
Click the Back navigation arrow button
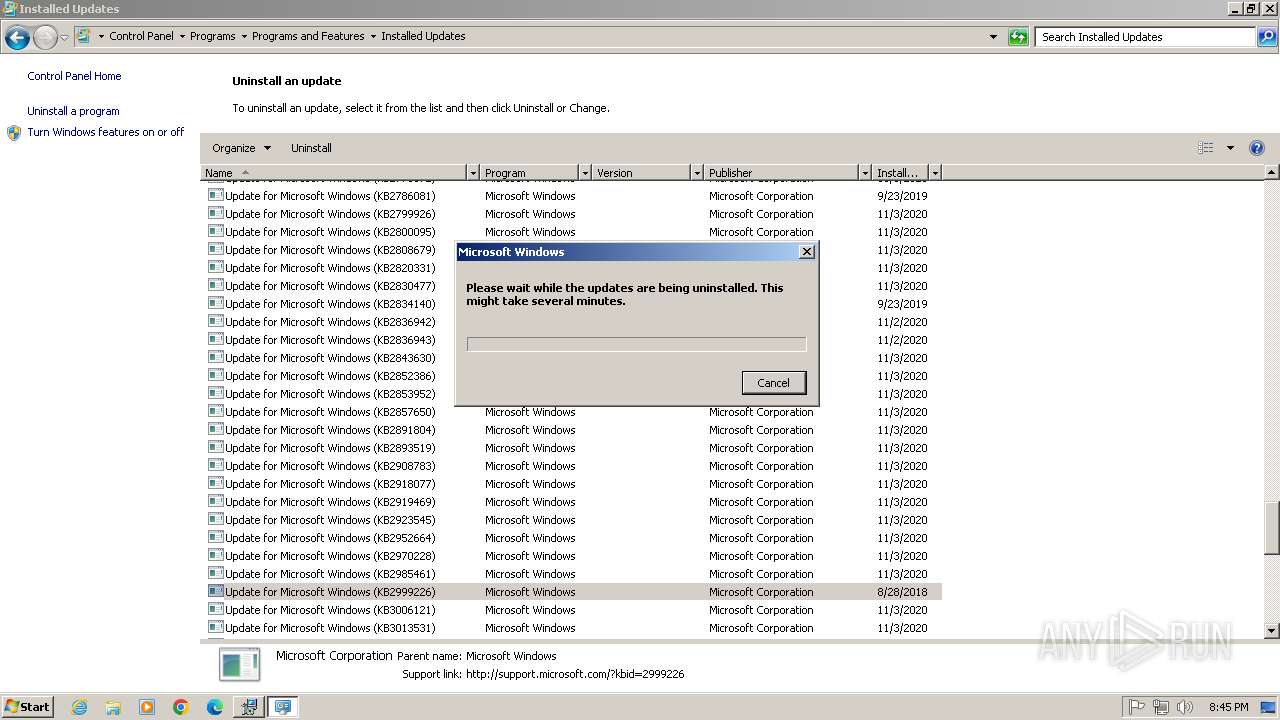coord(17,38)
